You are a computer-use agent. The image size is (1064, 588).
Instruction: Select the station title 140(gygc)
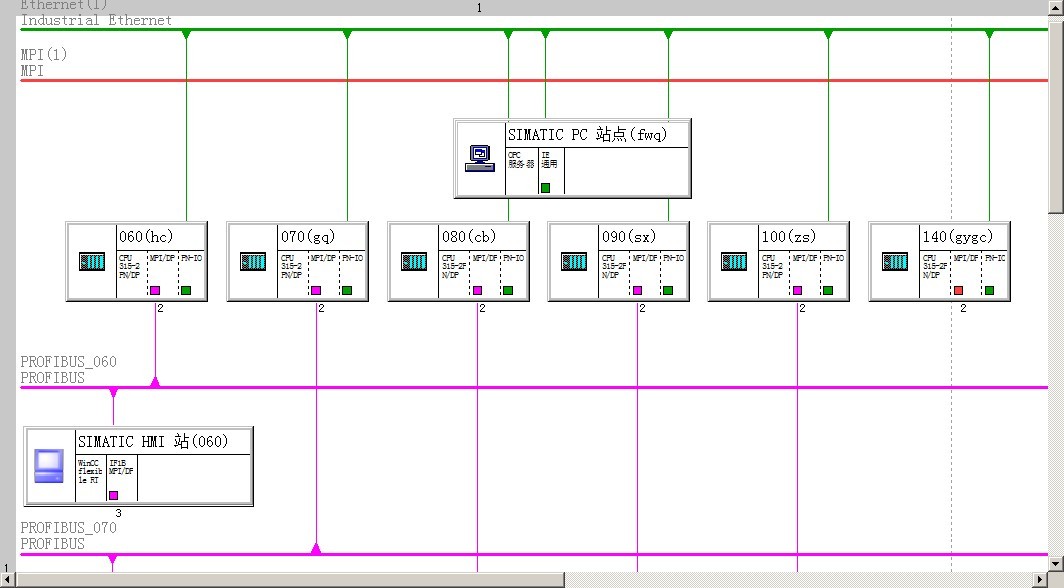957,237
